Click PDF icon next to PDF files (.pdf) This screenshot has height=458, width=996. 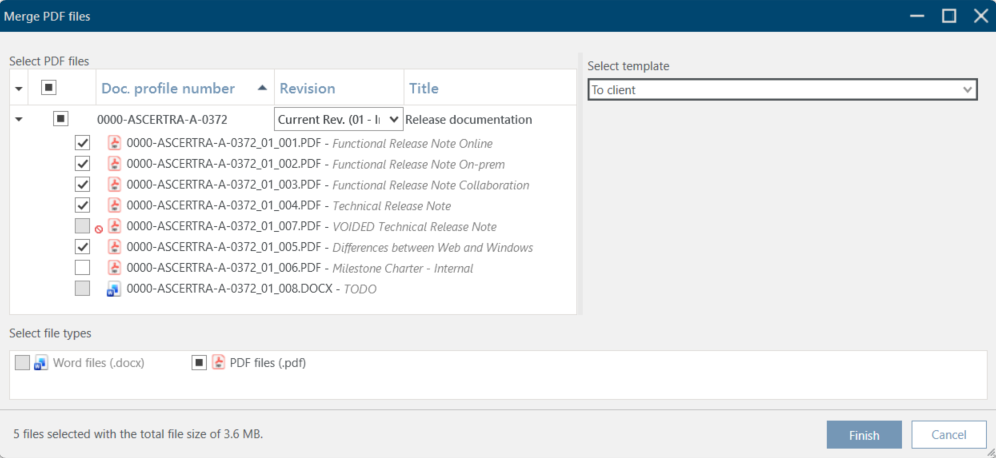pos(218,363)
